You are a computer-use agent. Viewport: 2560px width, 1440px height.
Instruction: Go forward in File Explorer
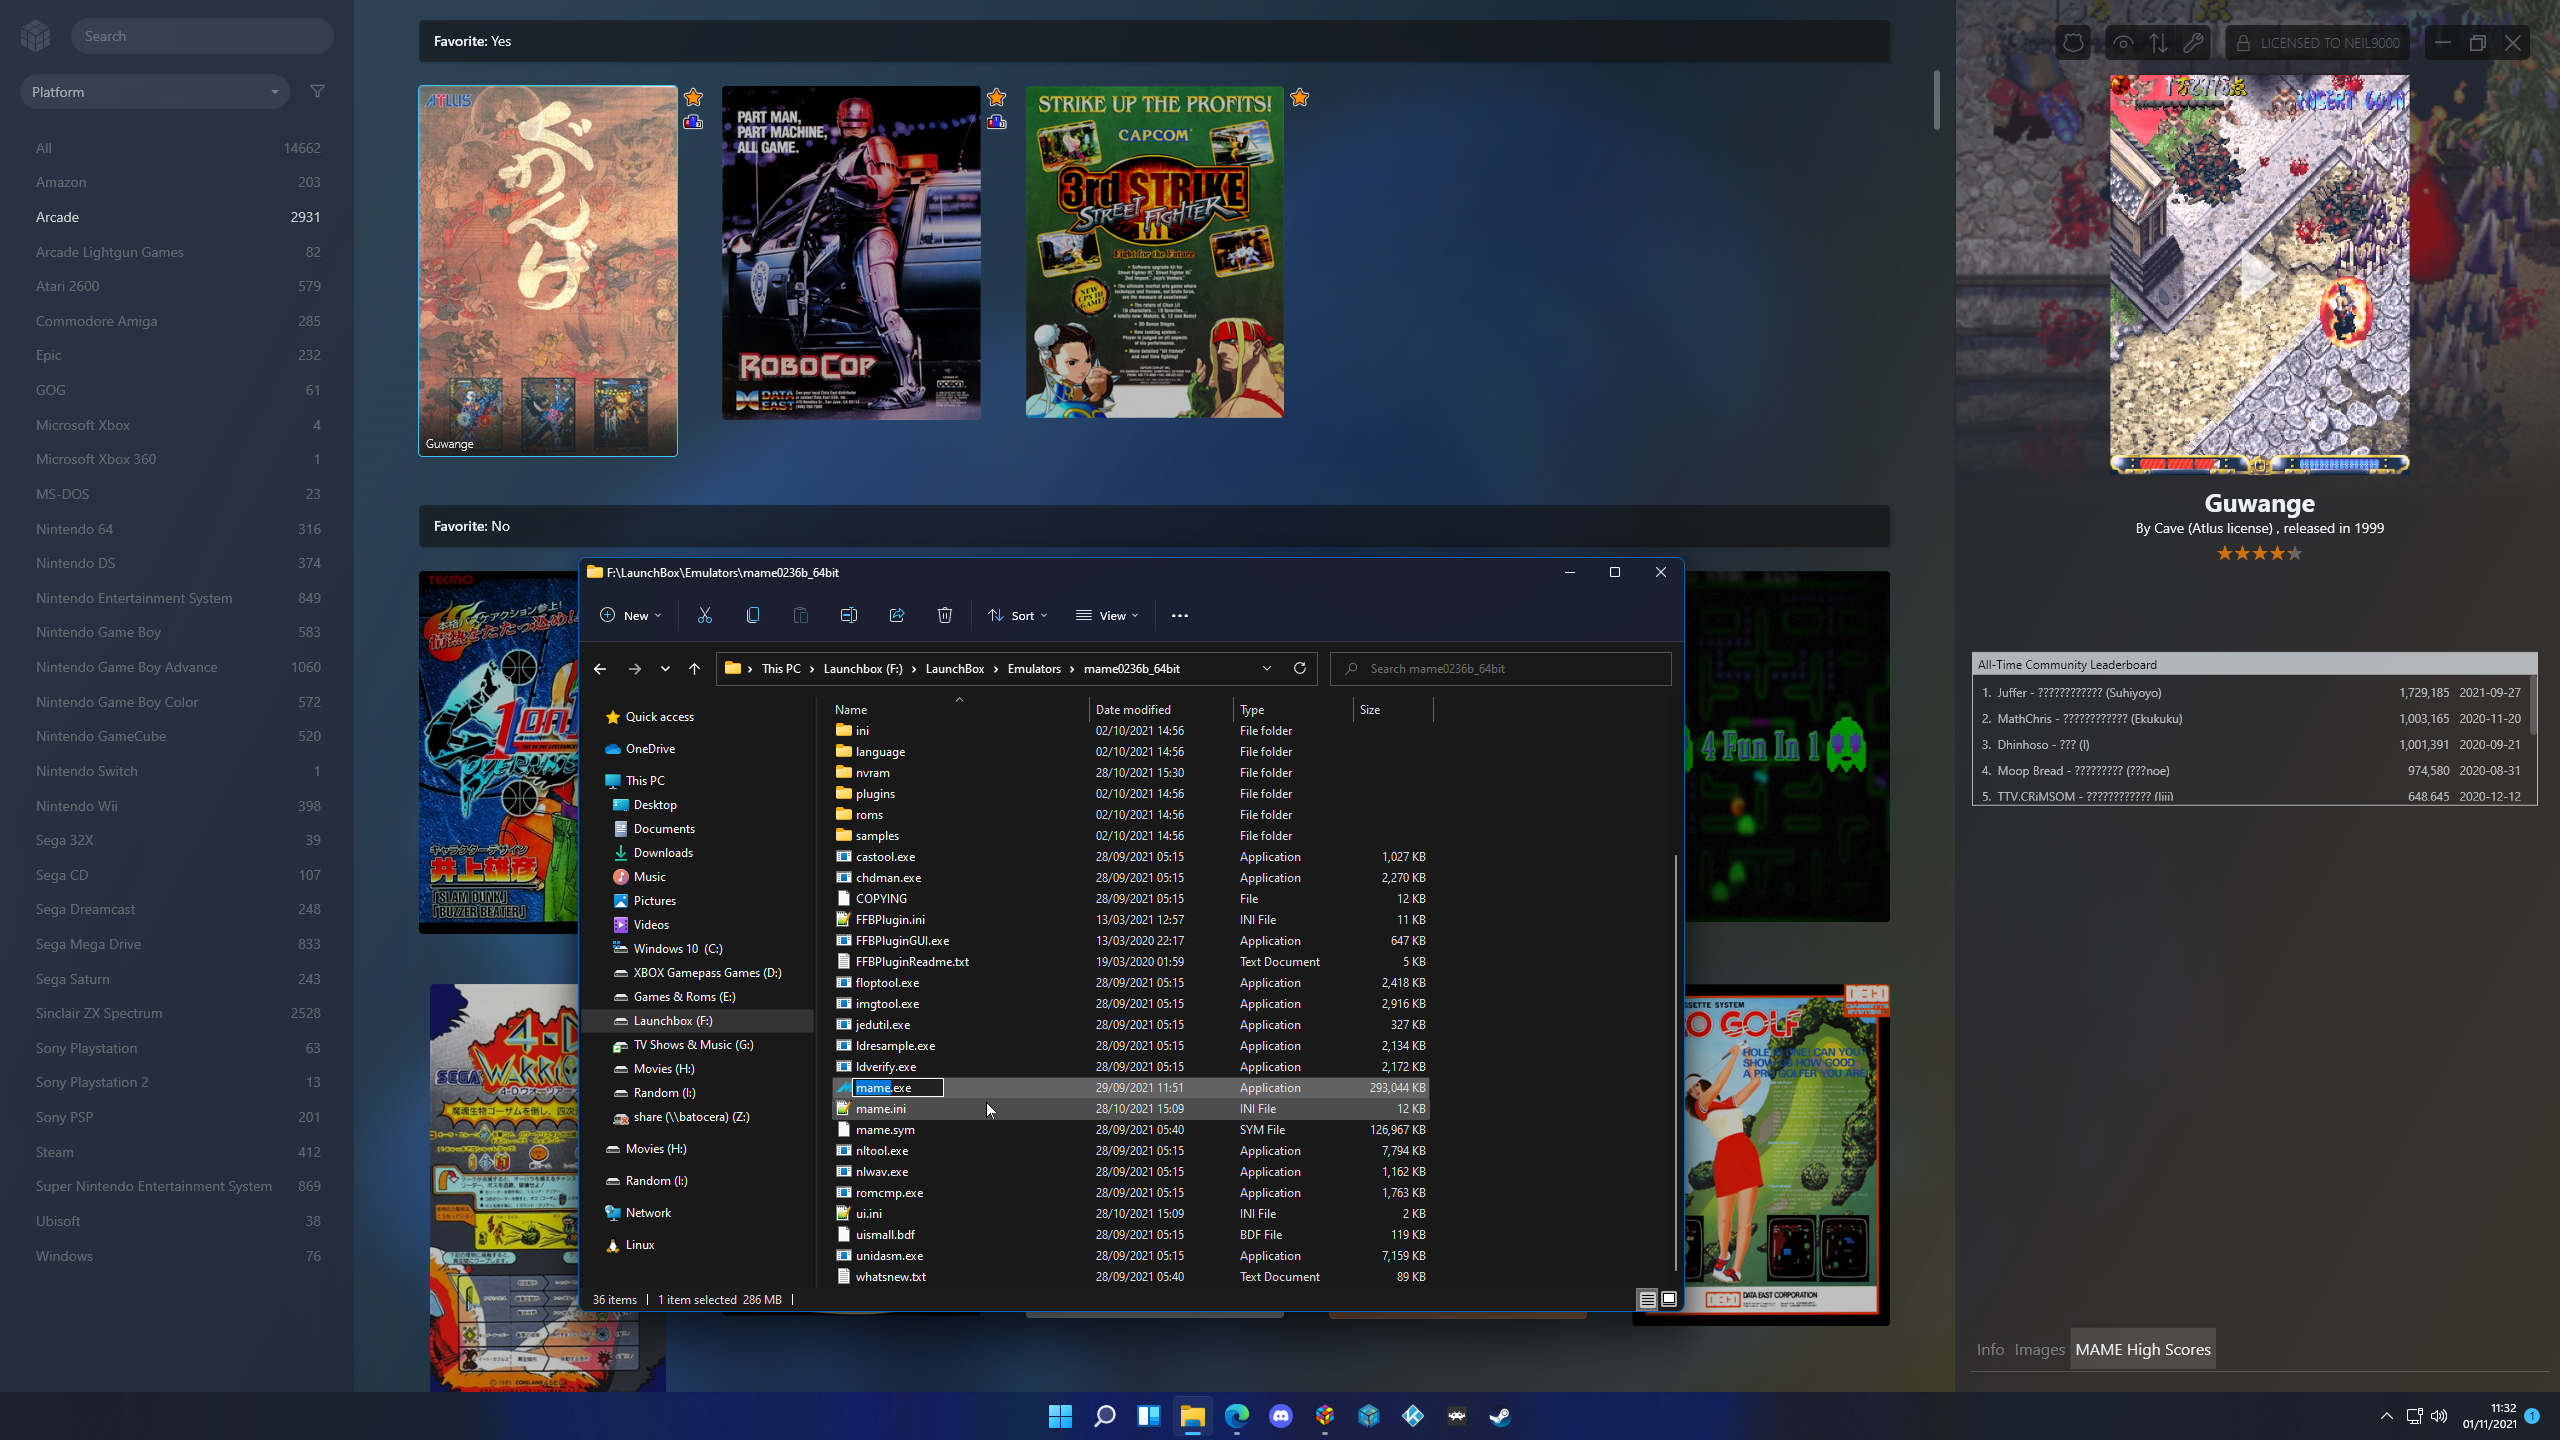coord(635,668)
